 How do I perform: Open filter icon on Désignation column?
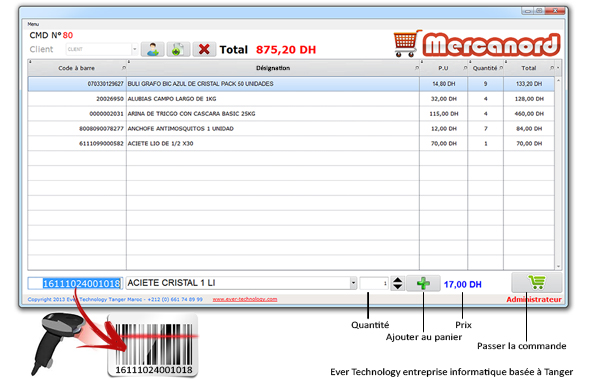pos(417,68)
